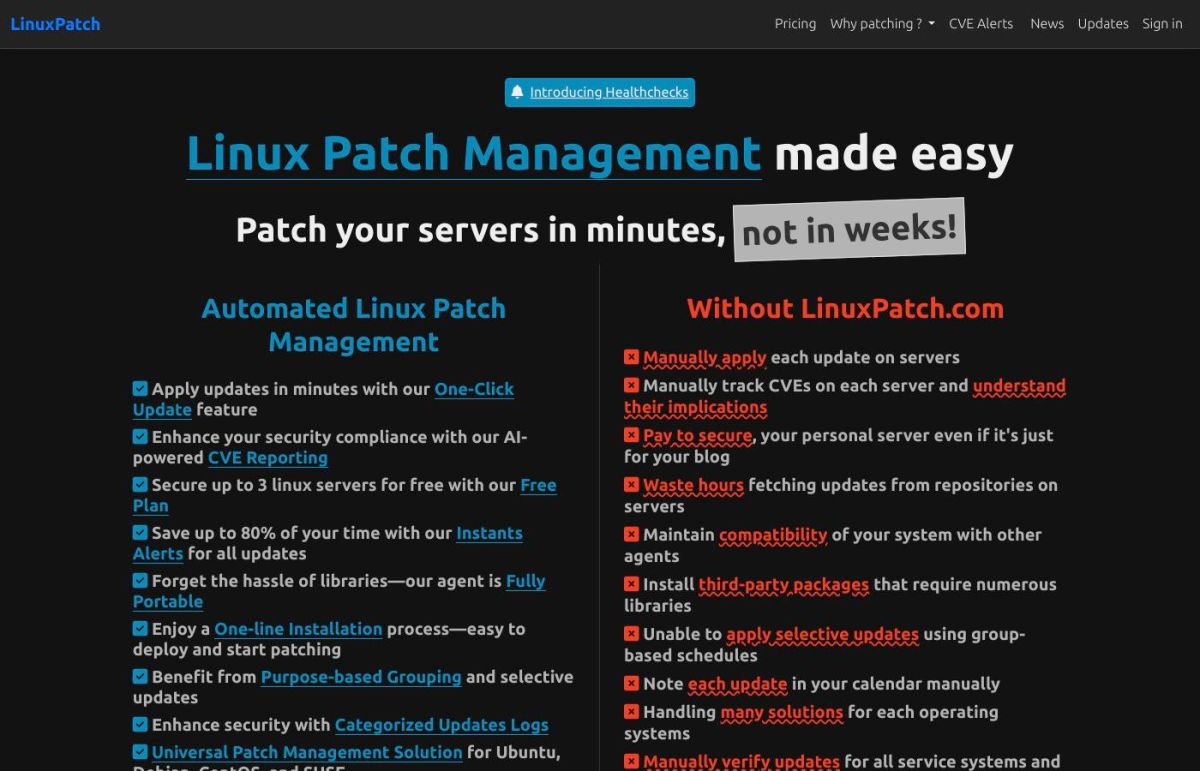Screen dimensions: 1200x771
Task: Click check icon beside Universal Patch Management
Action: coord(140,751)
